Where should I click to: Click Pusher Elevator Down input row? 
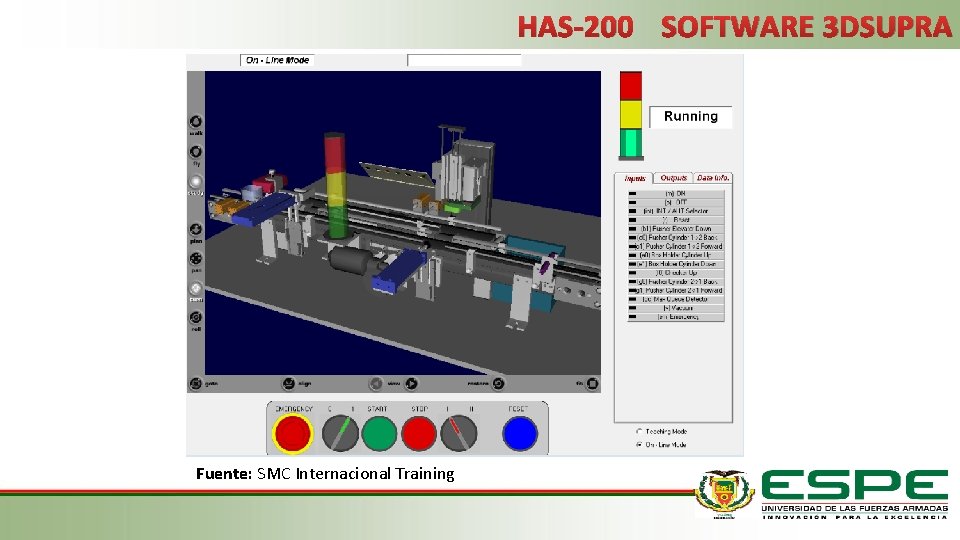click(676, 228)
